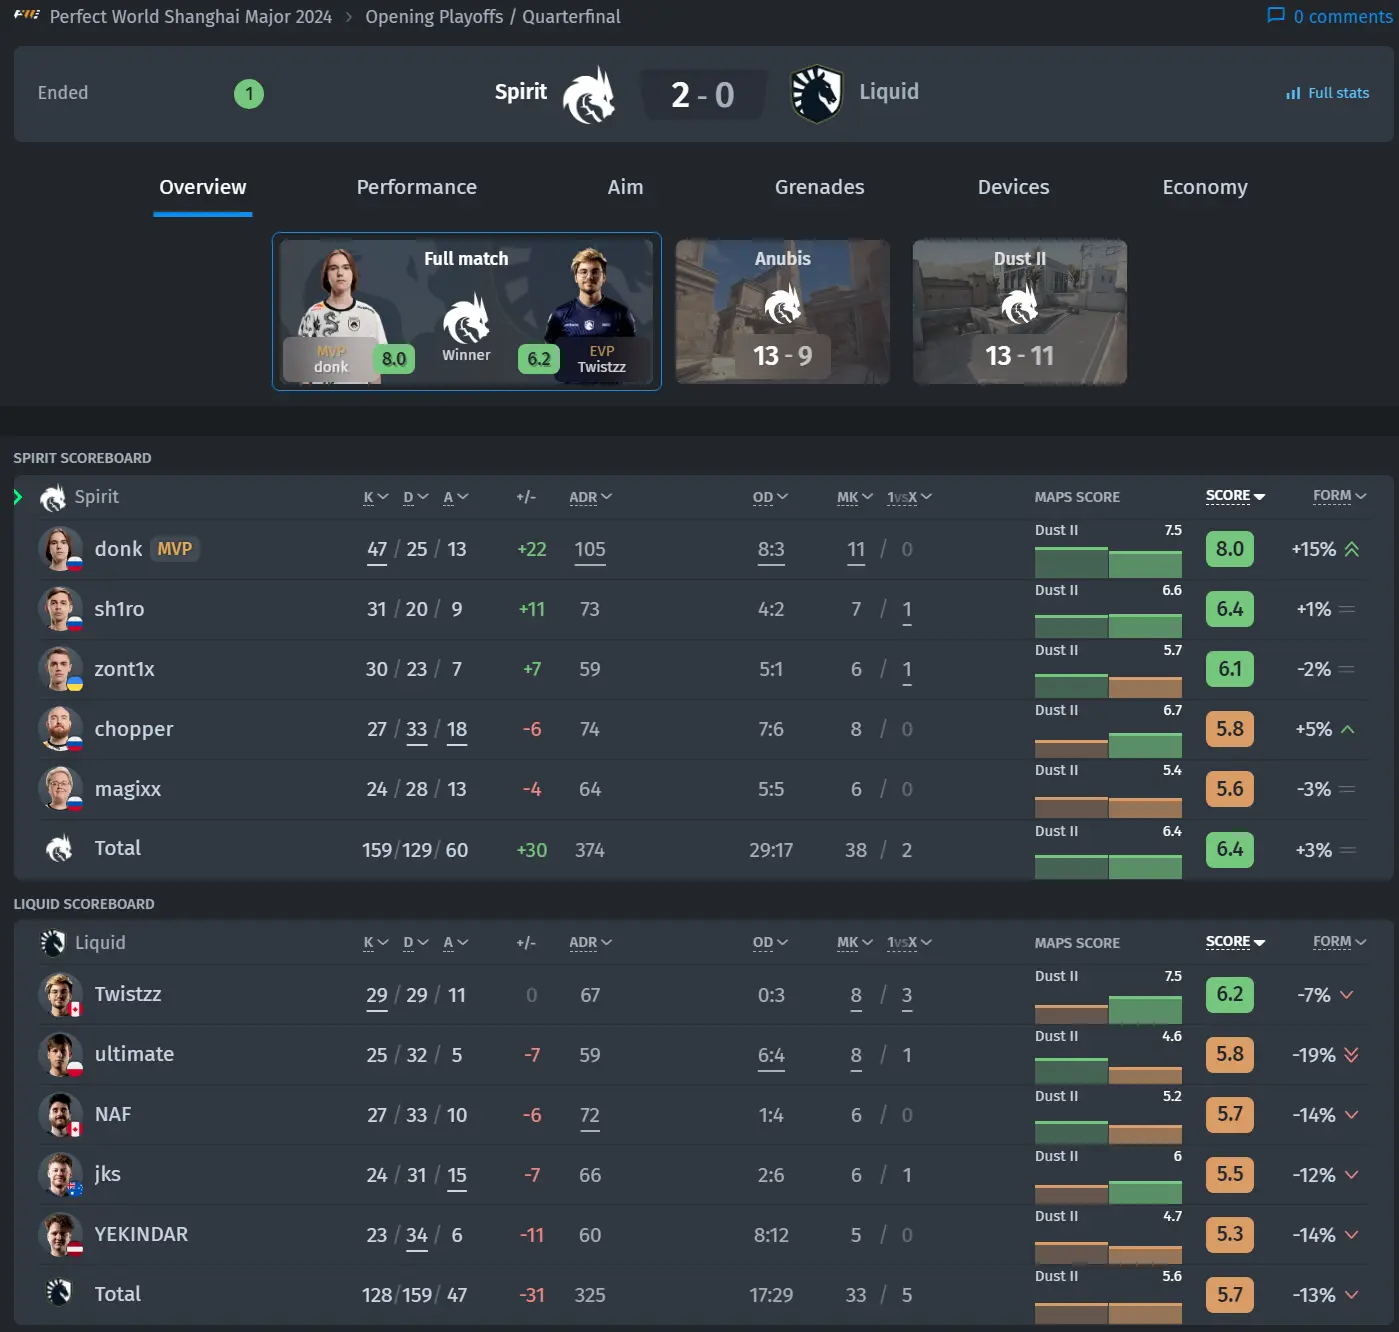Sort Spirit scoreboard by SCORE
Image resolution: width=1399 pixels, height=1332 pixels.
tap(1235, 496)
